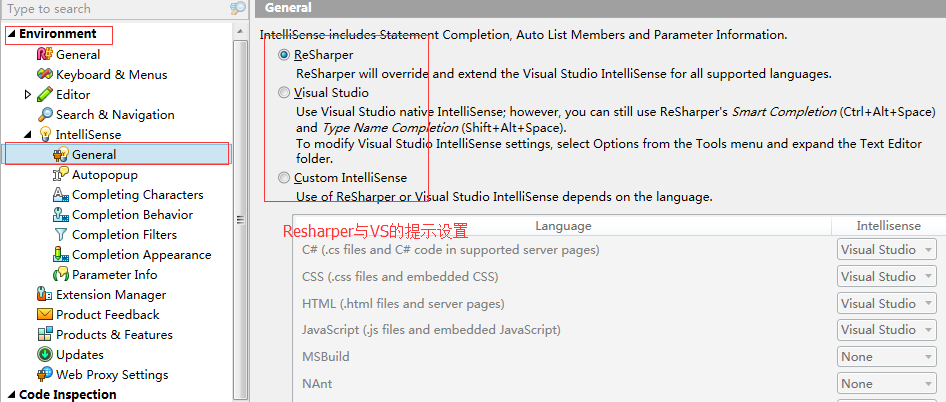Open Keyboard & Menus settings page
Viewport: 946px width, 402px height.
pyautogui.click(x=112, y=74)
